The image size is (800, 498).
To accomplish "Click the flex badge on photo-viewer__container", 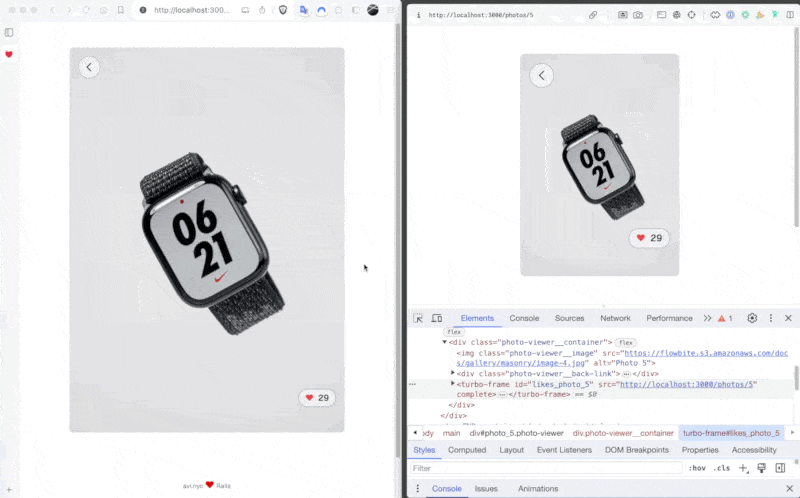I will click(x=626, y=343).
